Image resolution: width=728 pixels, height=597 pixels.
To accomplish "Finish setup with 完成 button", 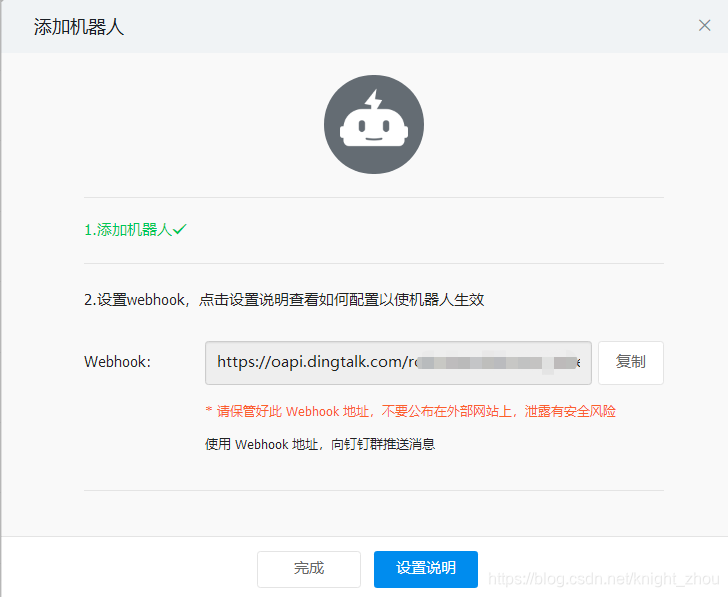I will pyautogui.click(x=309, y=569).
